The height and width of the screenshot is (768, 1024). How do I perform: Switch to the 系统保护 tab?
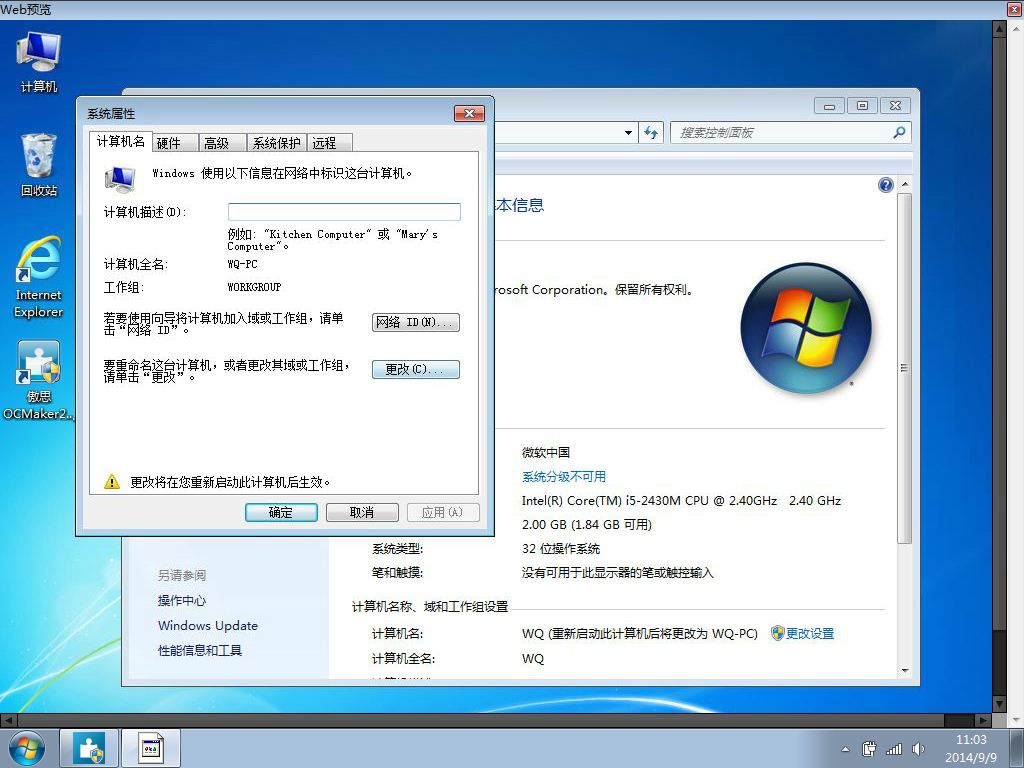(276, 143)
